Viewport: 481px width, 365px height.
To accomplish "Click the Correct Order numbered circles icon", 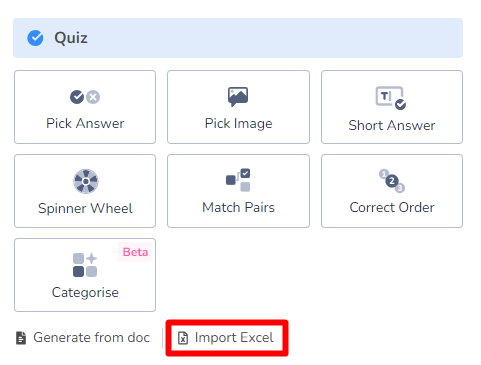I will click(392, 181).
